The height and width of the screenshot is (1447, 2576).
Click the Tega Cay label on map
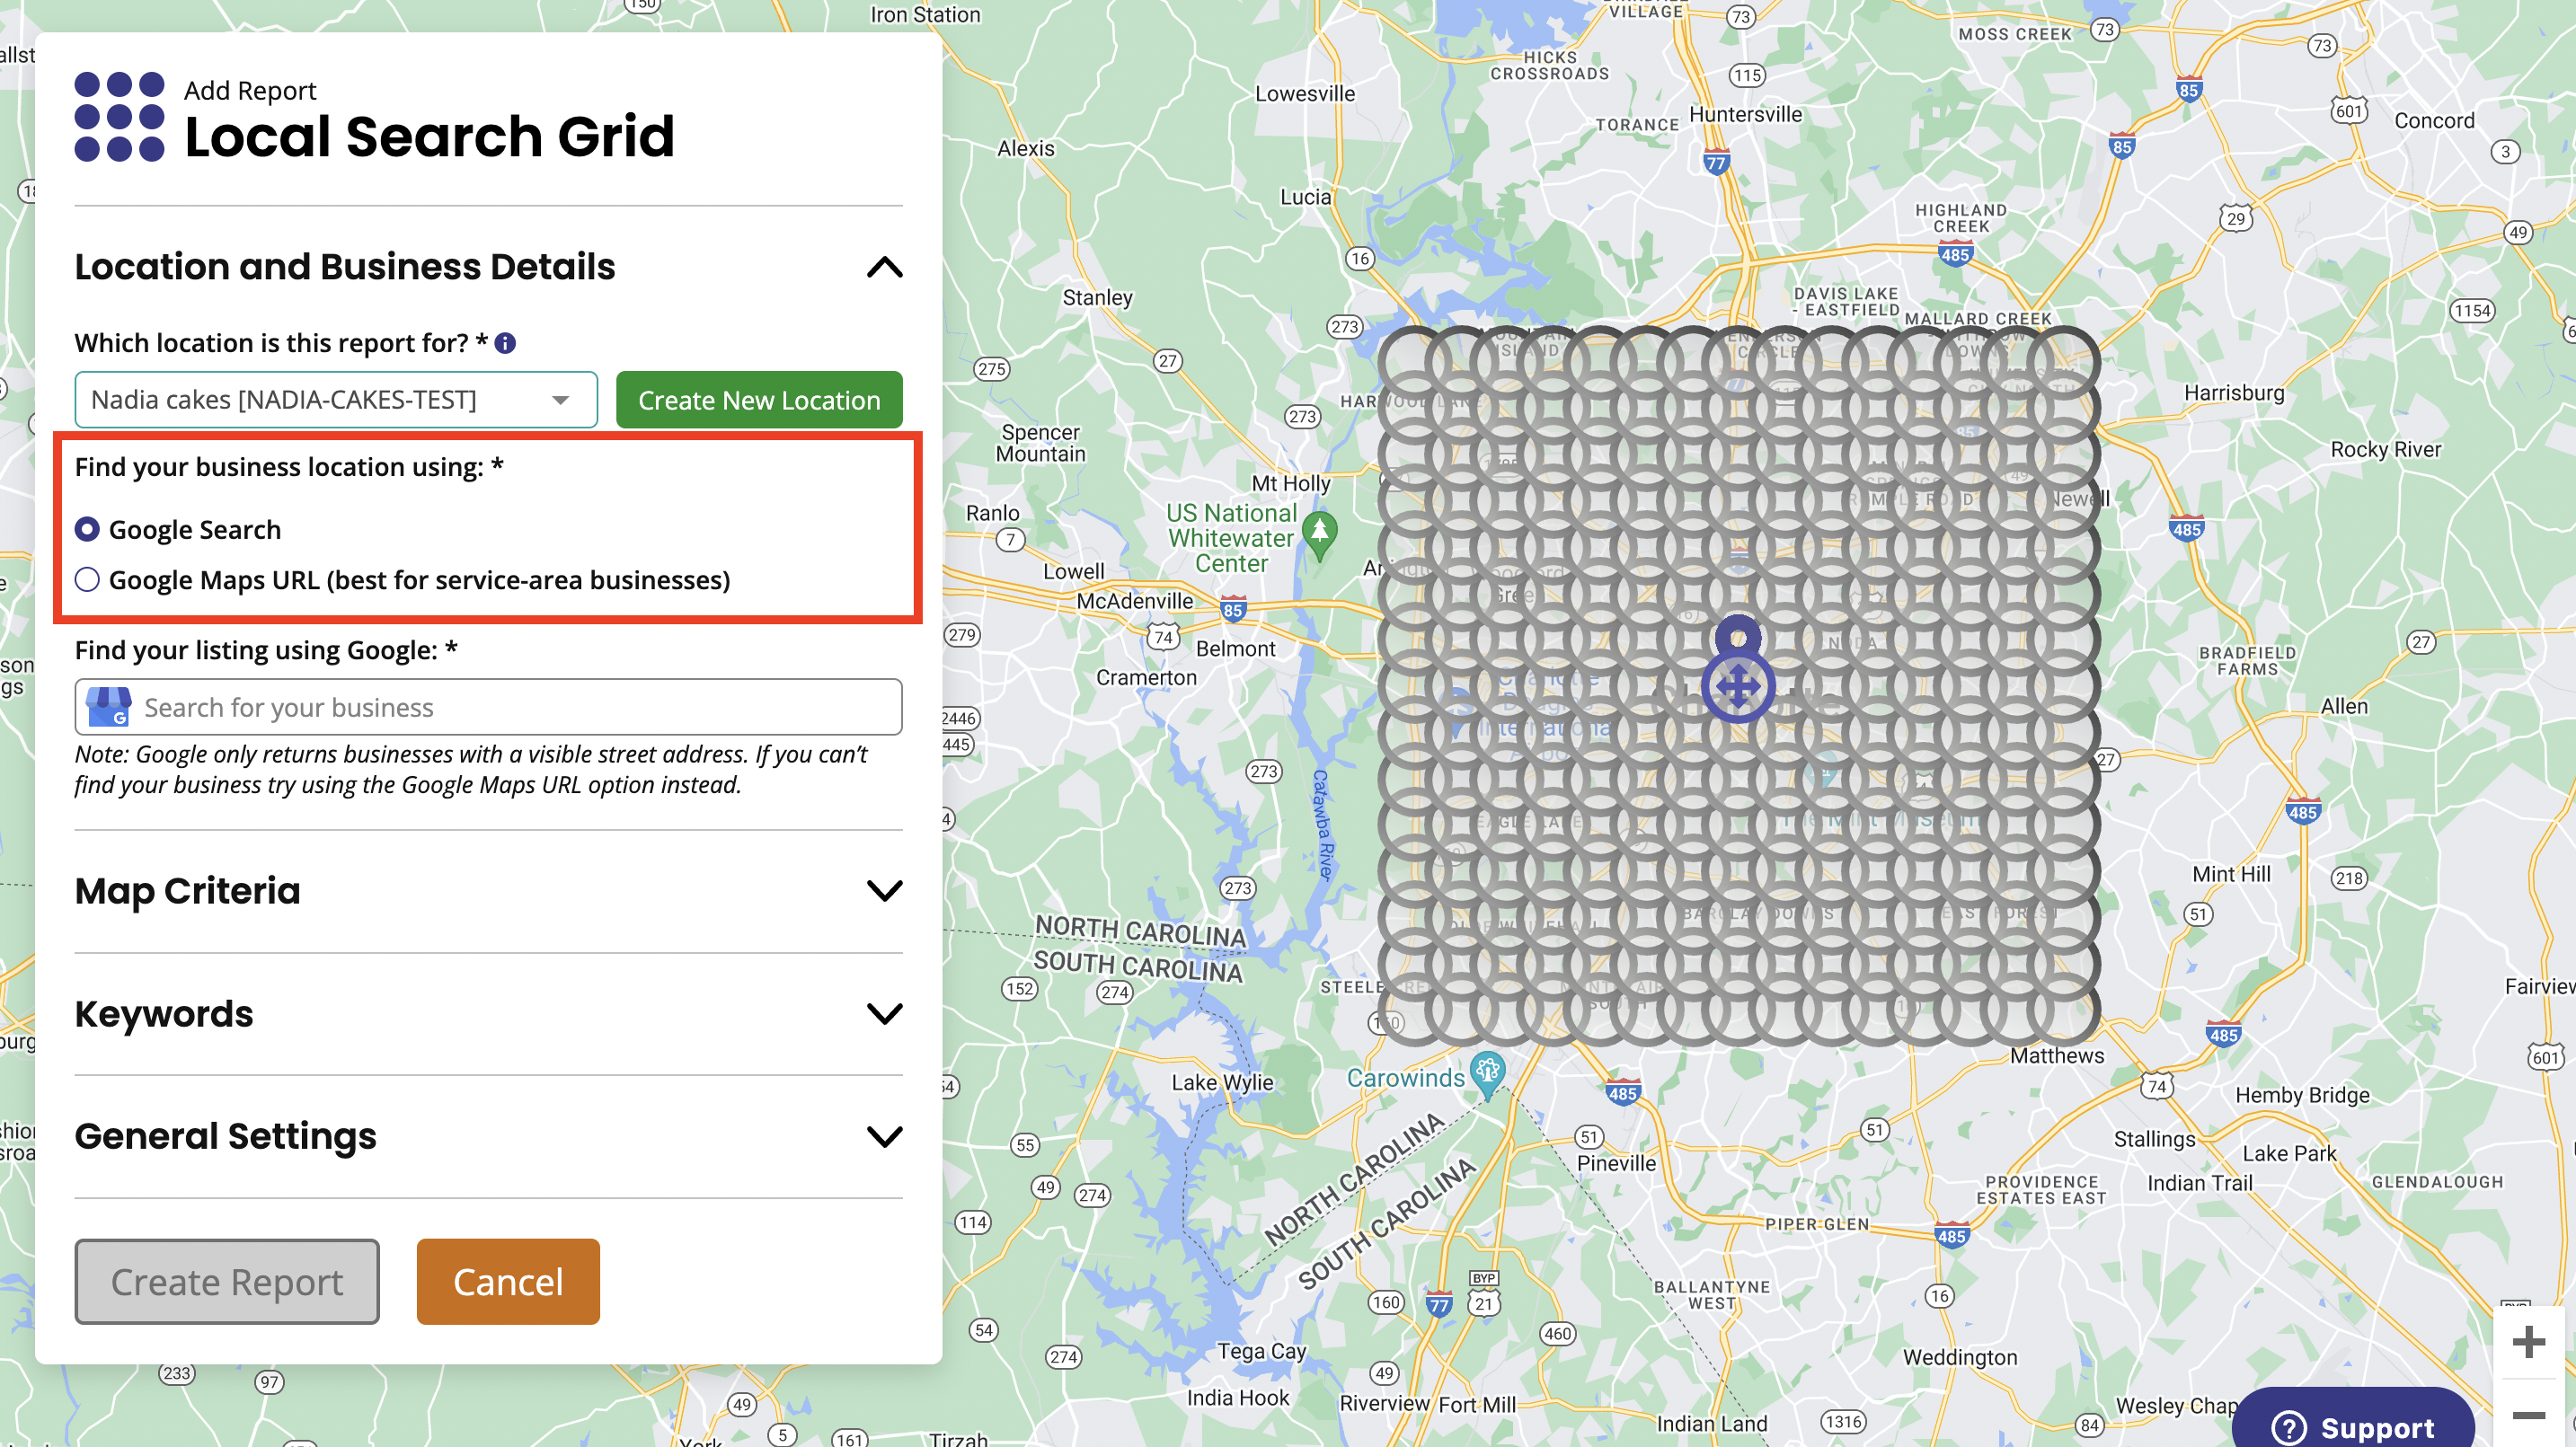[1261, 1351]
